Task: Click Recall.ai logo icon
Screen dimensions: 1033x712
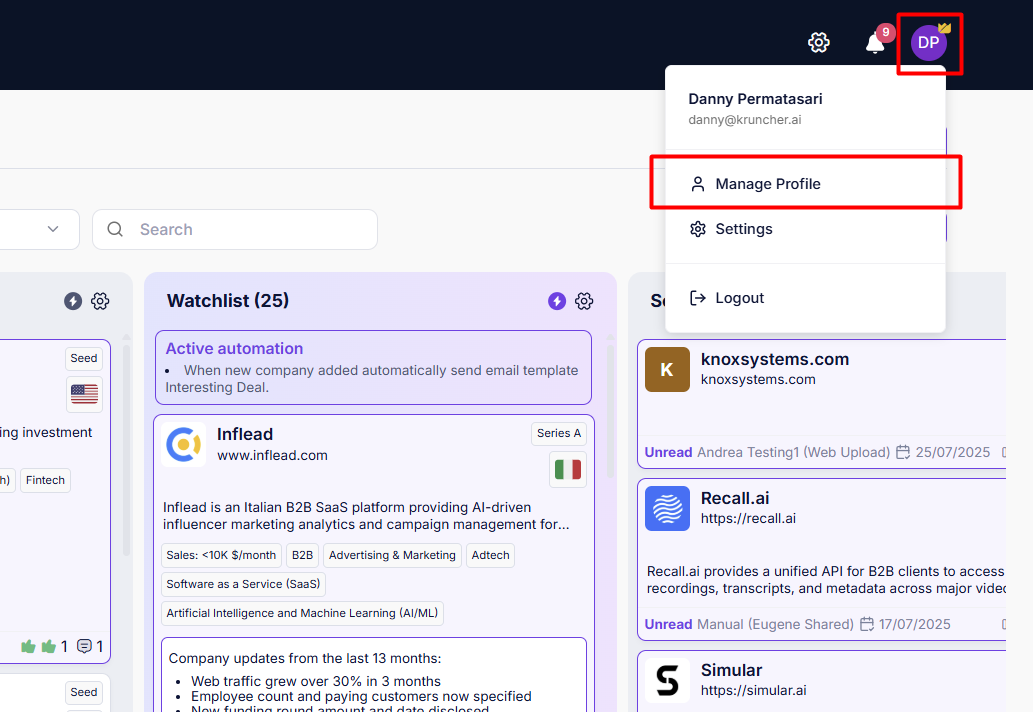Action: 667,508
